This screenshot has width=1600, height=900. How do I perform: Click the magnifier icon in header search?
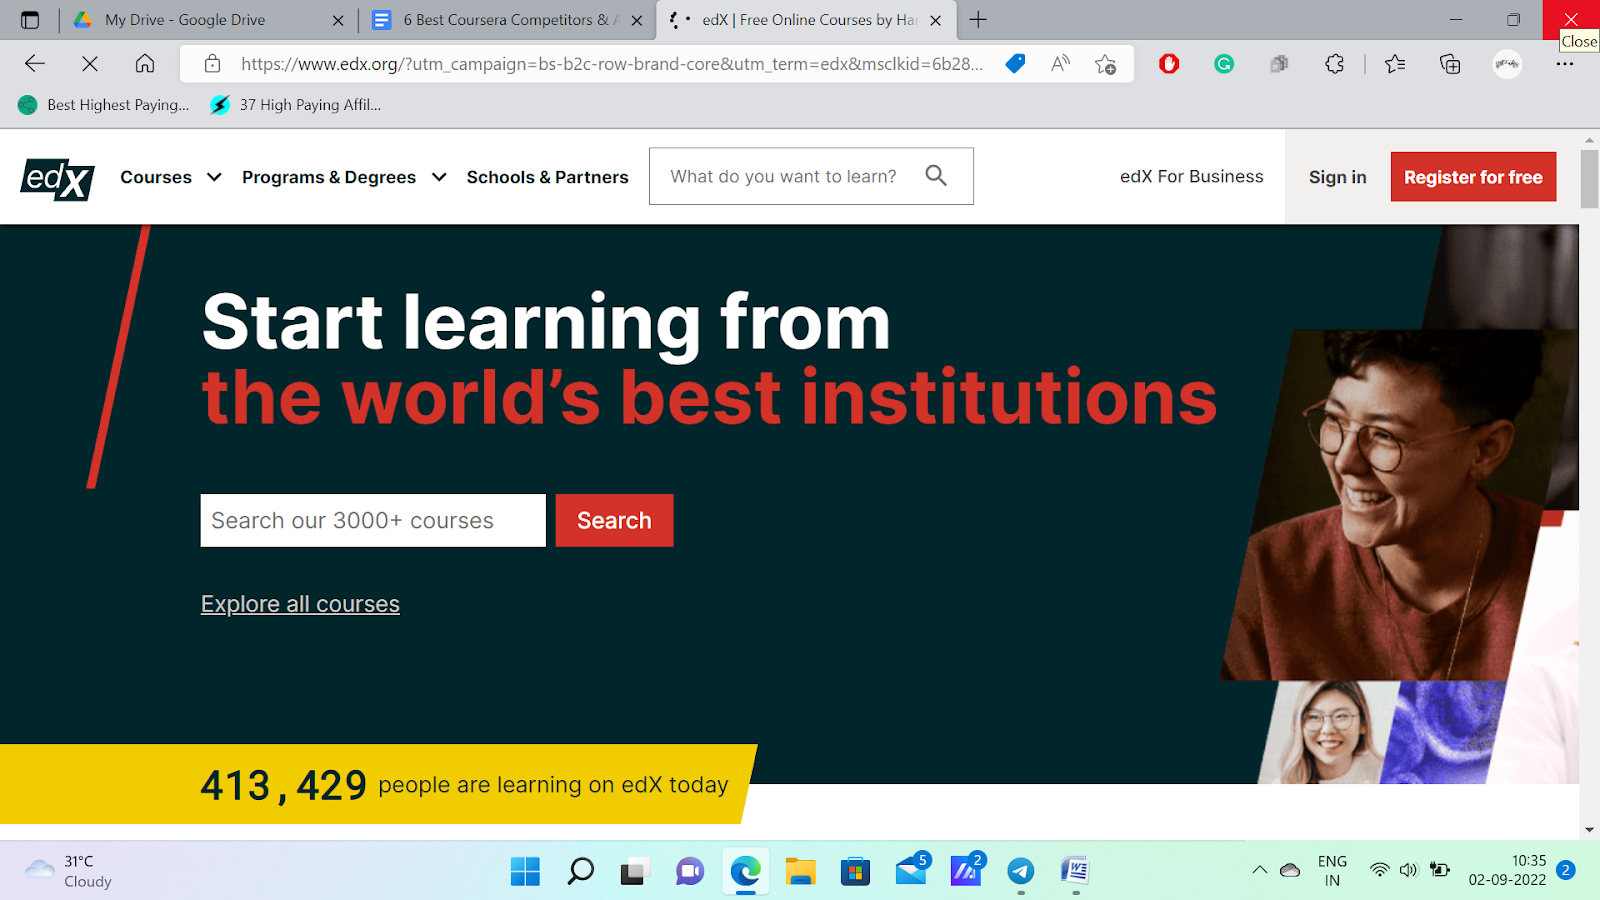point(936,176)
